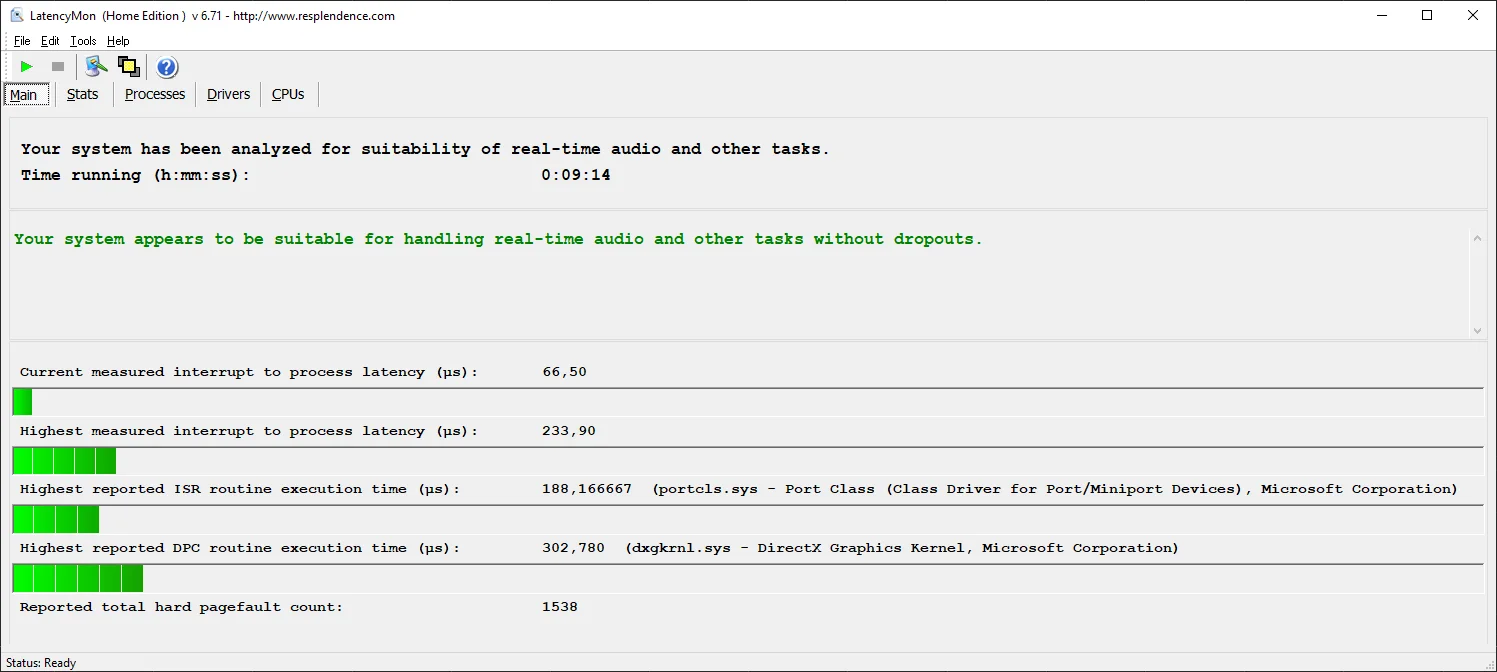Viewport: 1497px width, 672px height.
Task: Click the portcls.sys driver description text
Action: [x=1055, y=489]
